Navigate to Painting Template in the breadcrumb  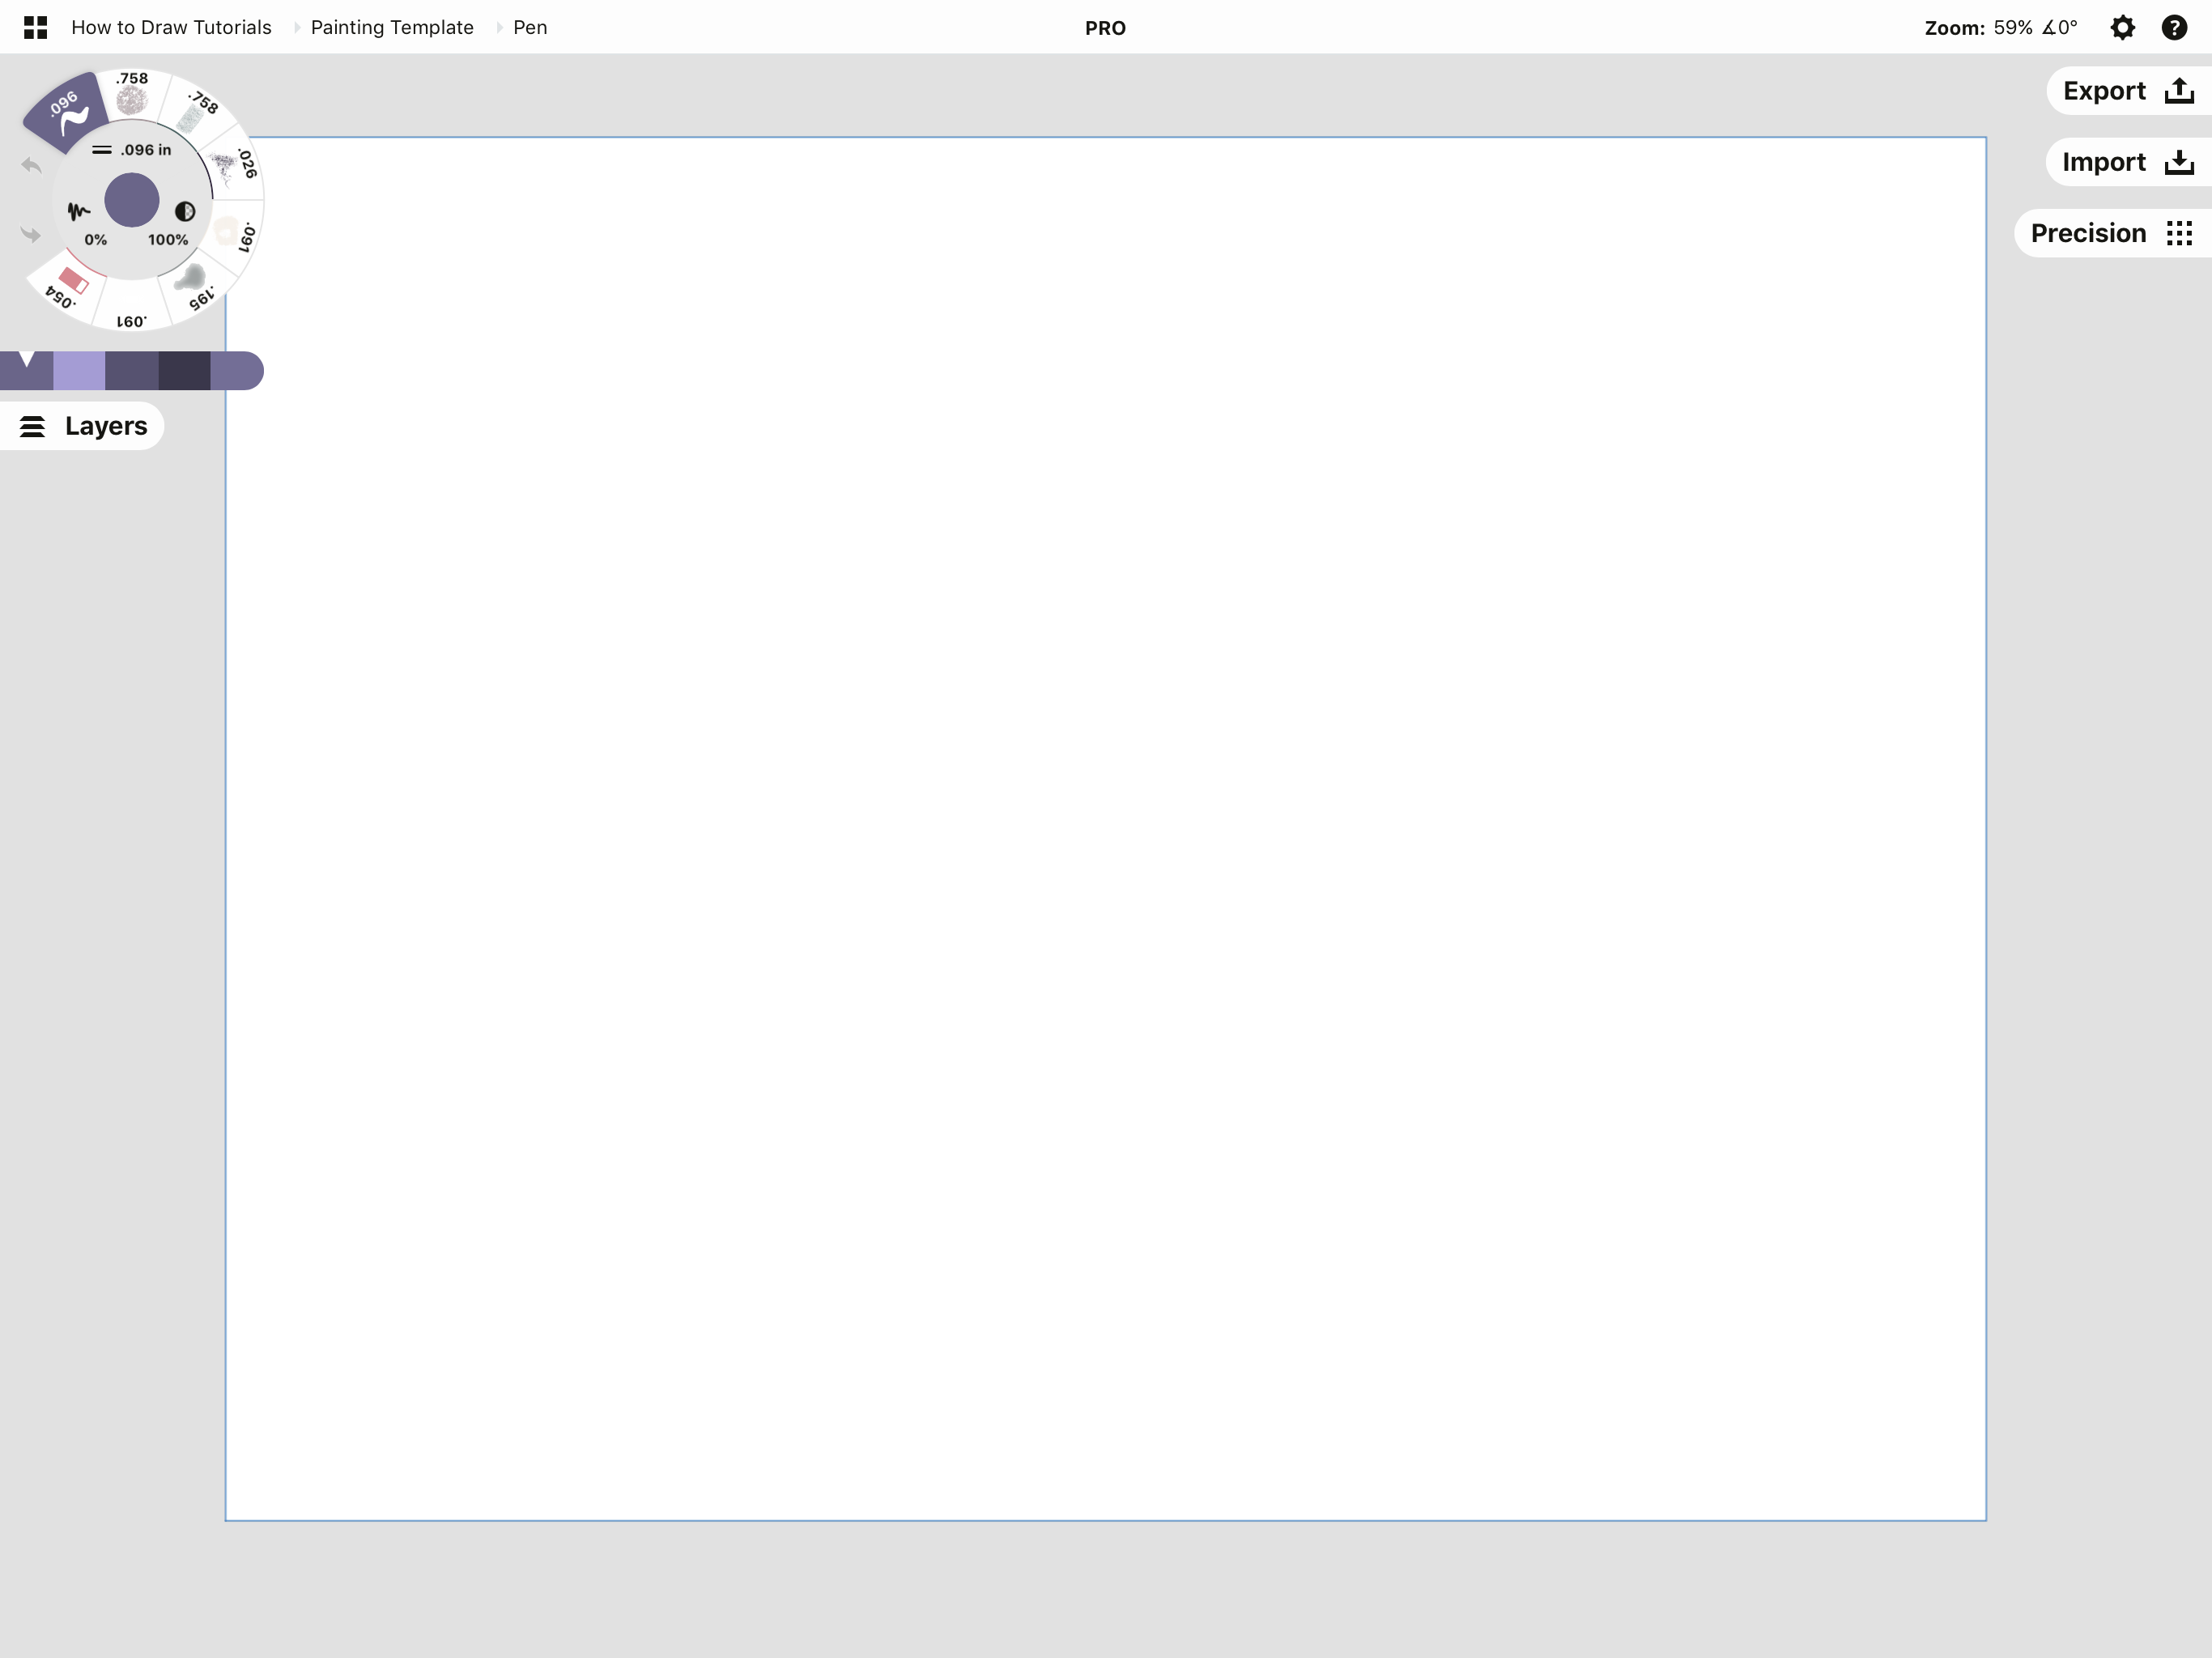pos(392,27)
